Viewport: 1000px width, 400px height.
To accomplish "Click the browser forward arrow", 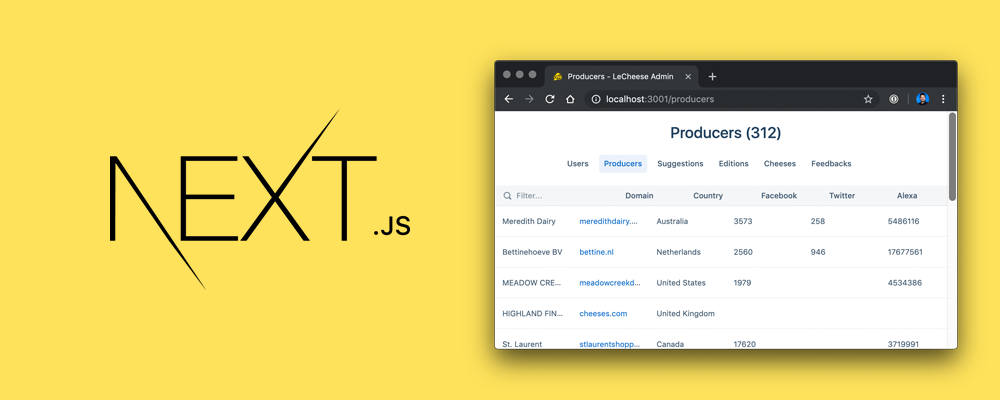I will pos(529,99).
